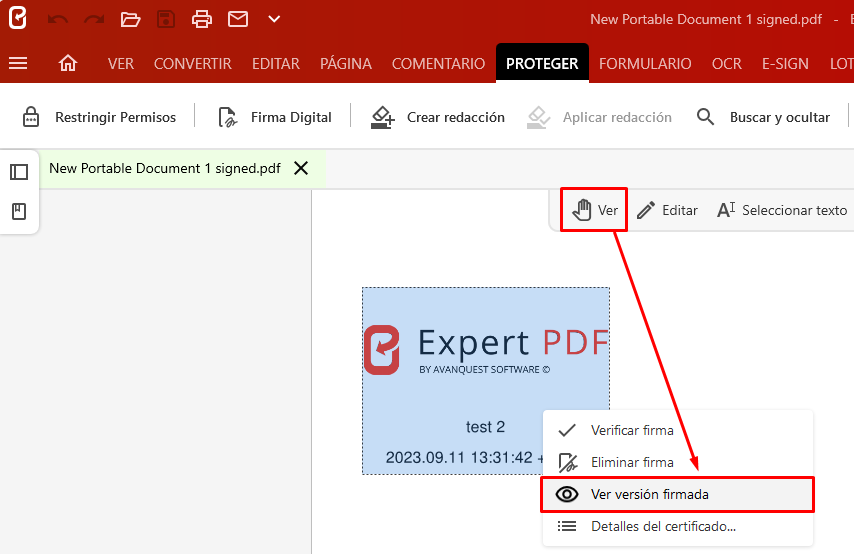Viewport: 854px width, 554px height.
Task: Print the document
Action: pyautogui.click(x=202, y=20)
